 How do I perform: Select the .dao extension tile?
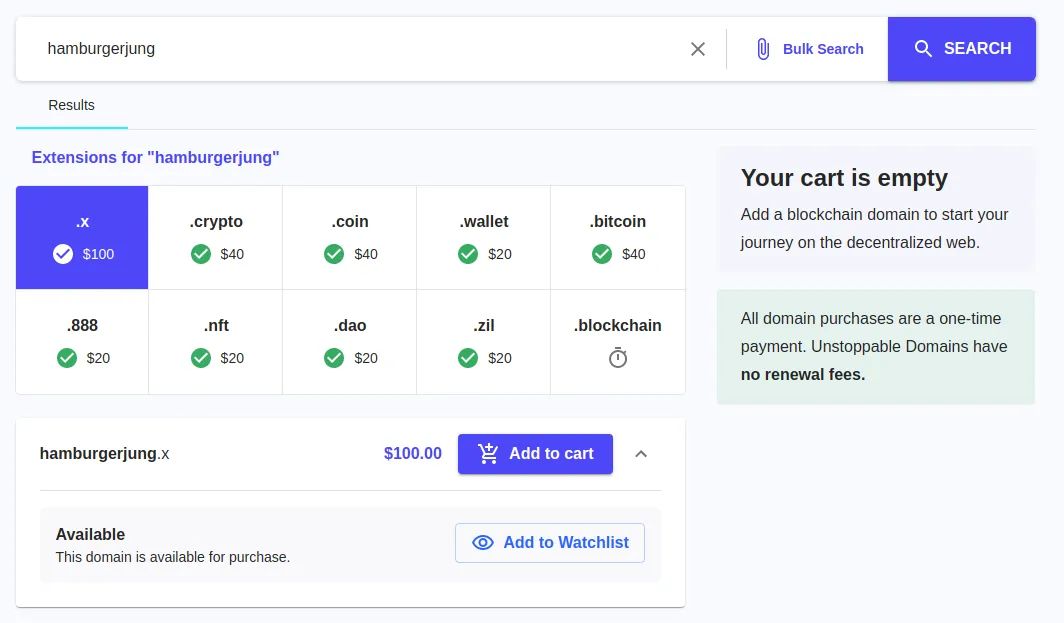click(x=349, y=342)
